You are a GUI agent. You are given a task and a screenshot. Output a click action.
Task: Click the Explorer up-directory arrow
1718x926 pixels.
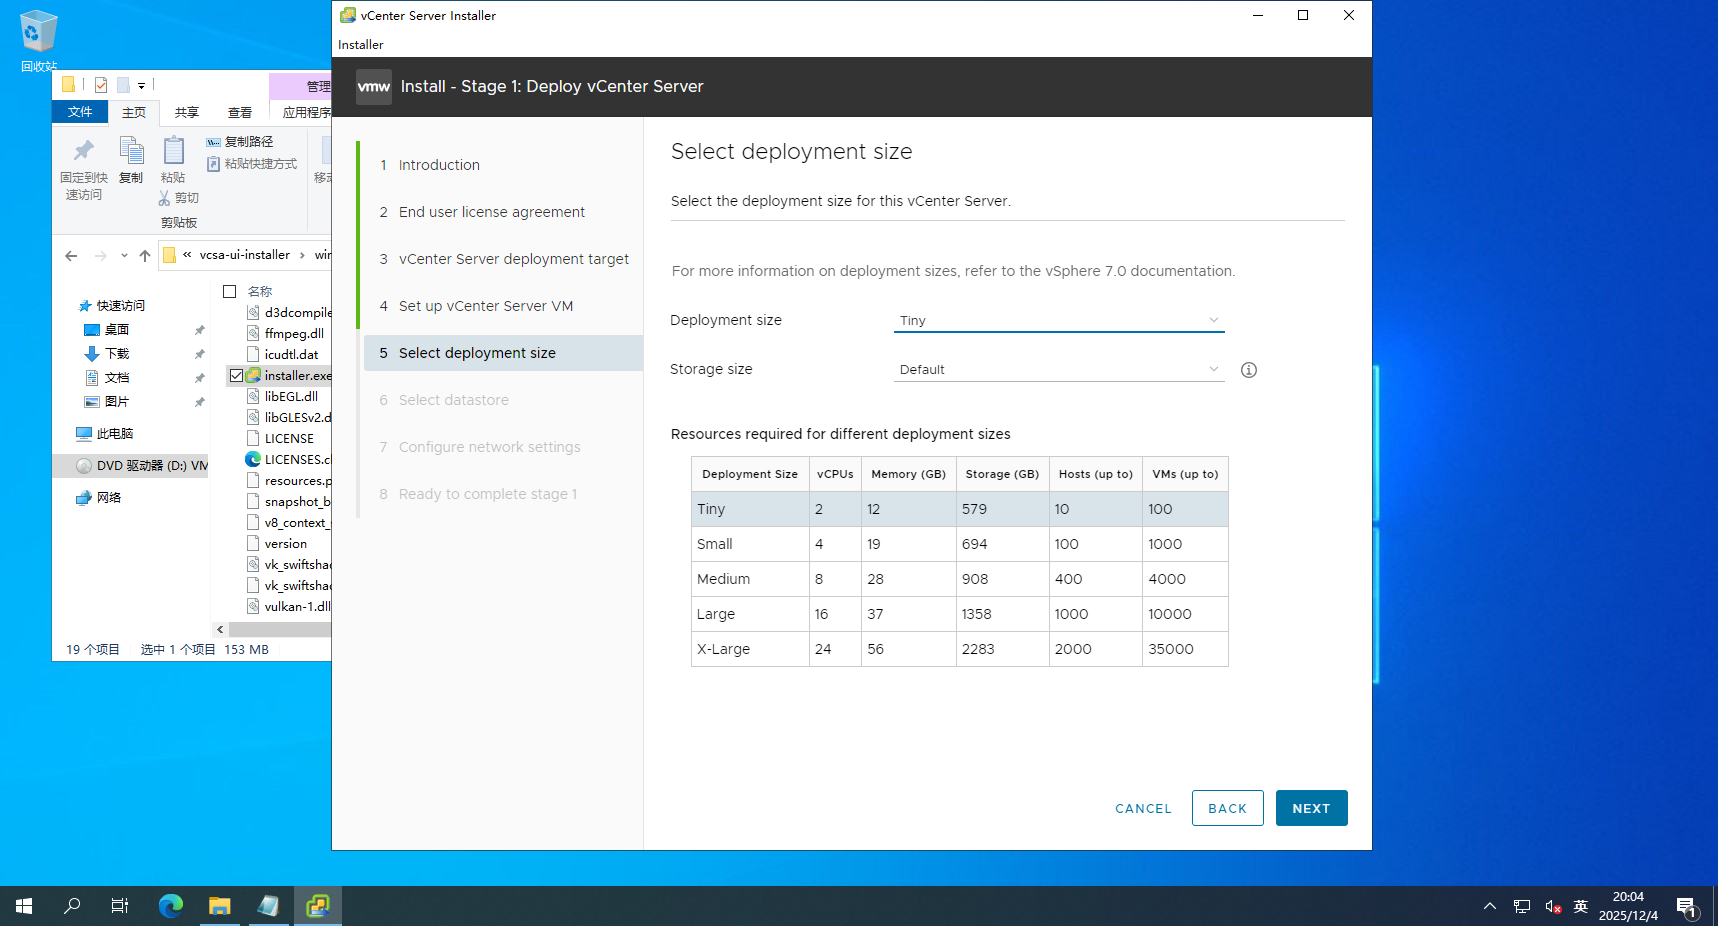click(145, 256)
